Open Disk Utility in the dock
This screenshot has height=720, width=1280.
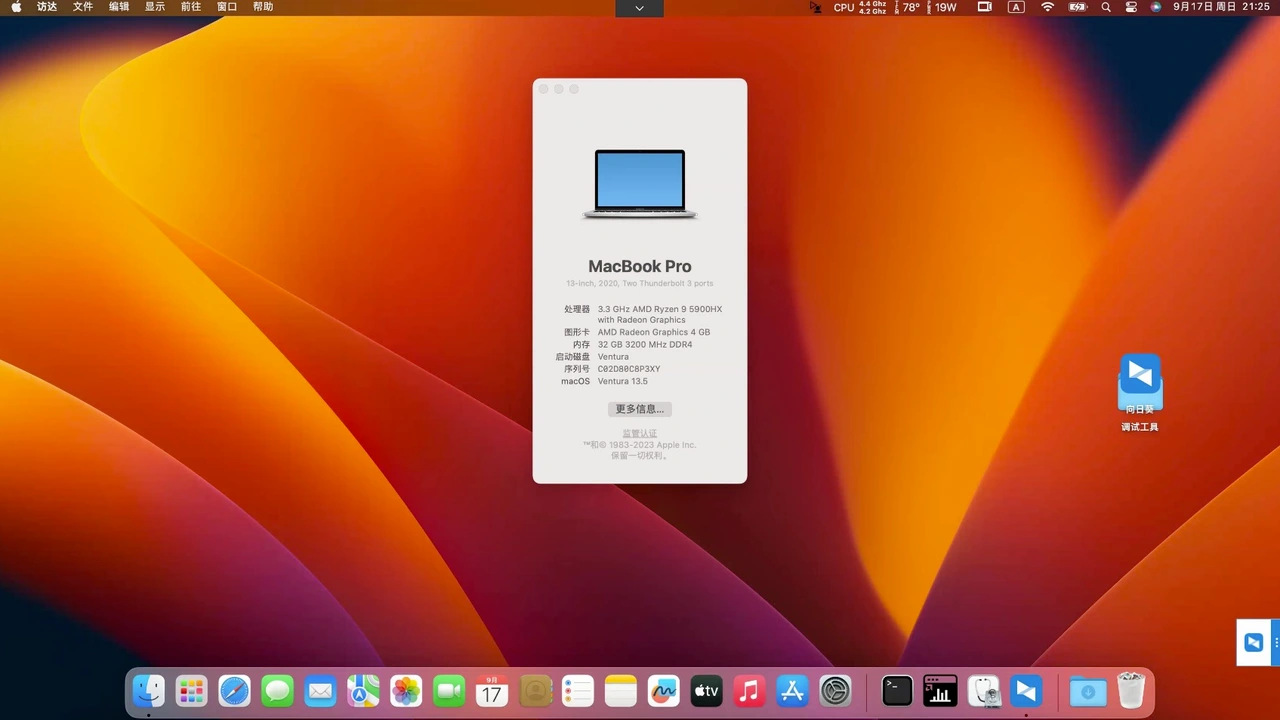(x=984, y=691)
